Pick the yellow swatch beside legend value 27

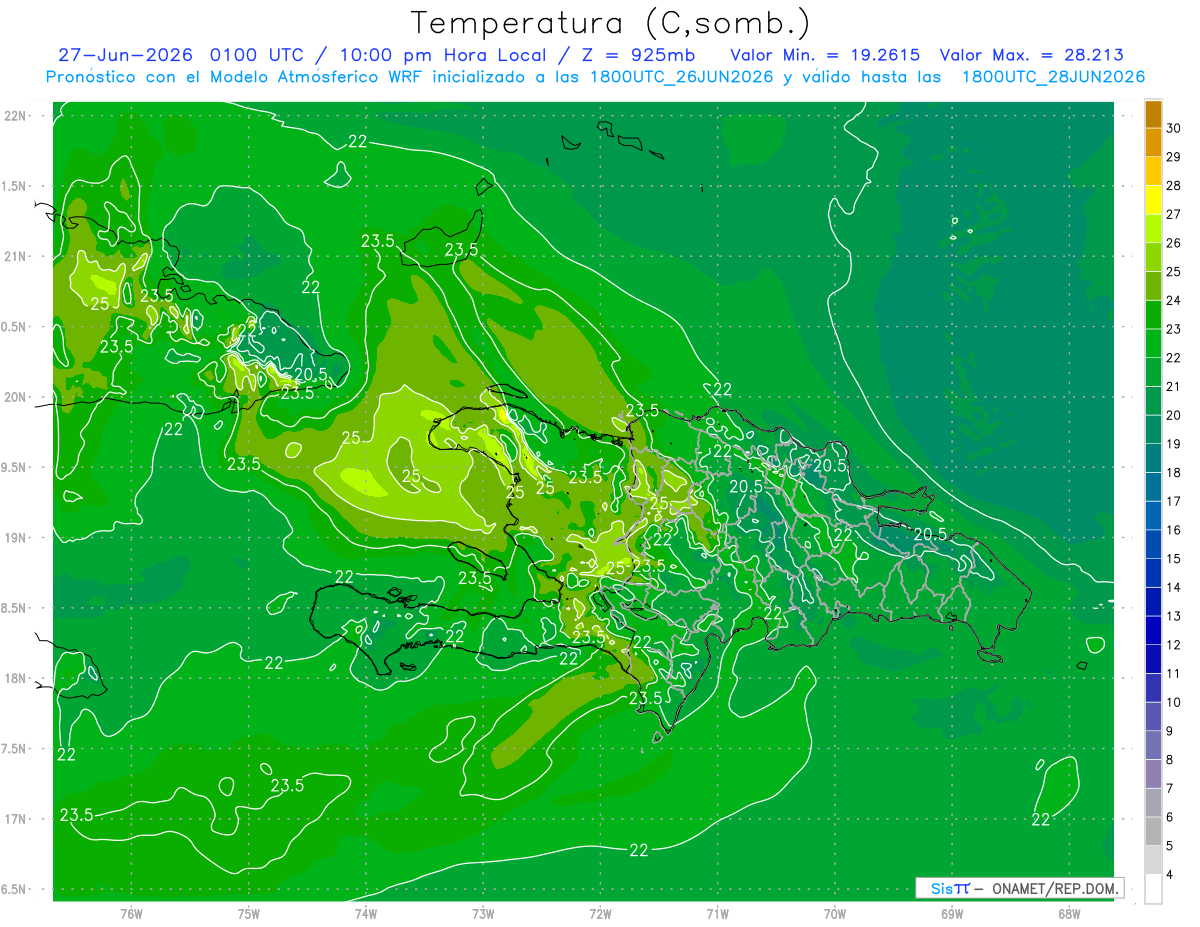point(1153,200)
